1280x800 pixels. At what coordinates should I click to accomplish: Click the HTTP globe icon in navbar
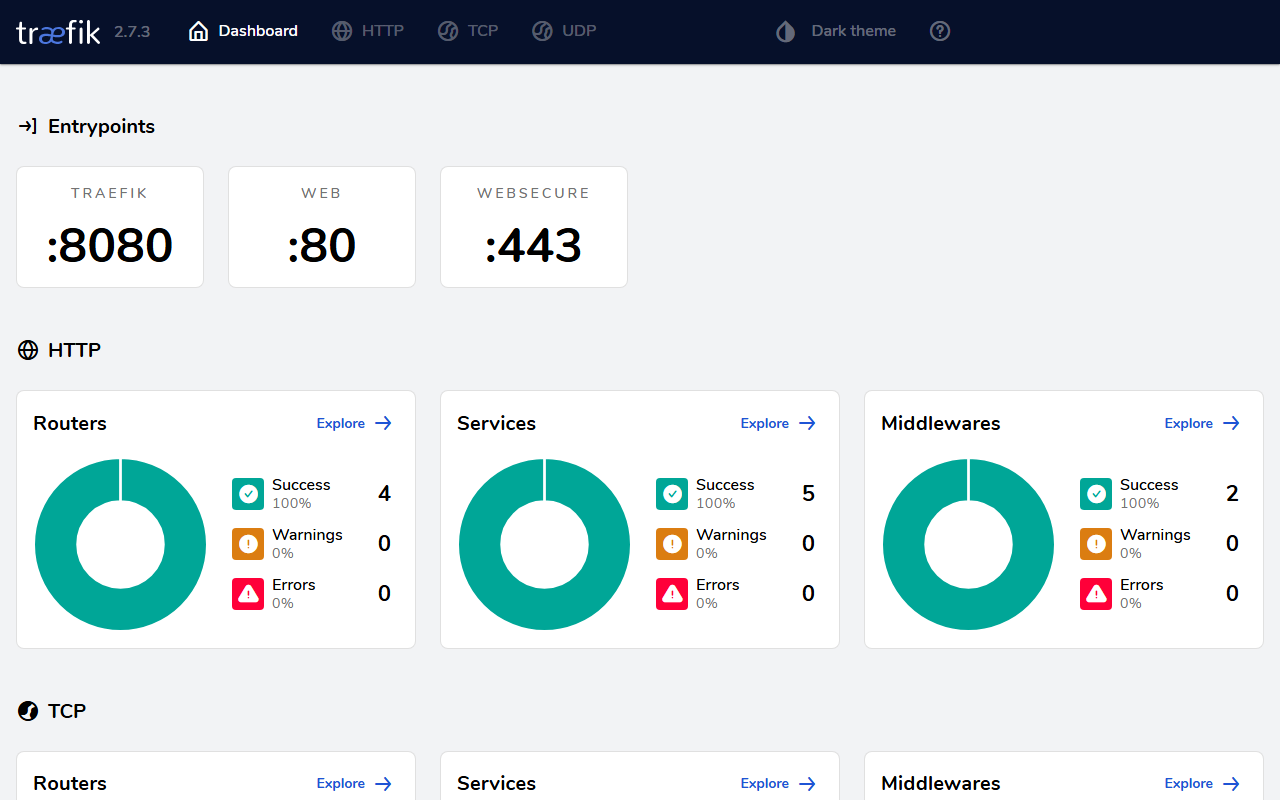(342, 31)
